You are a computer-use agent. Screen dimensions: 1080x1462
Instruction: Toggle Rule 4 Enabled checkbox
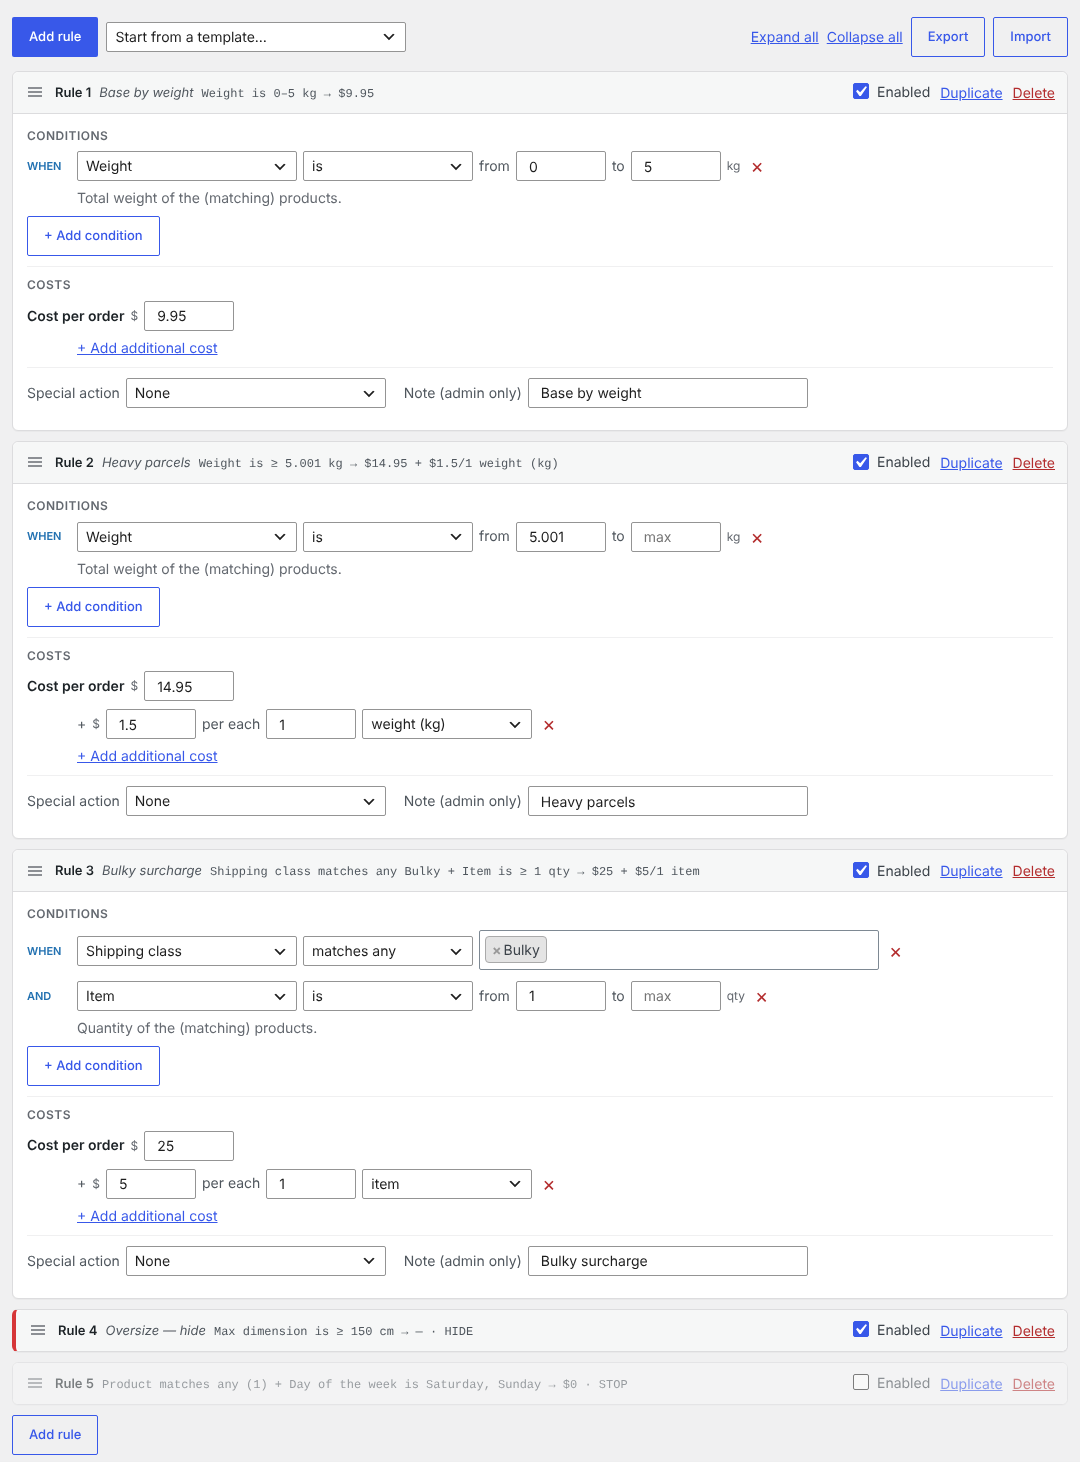tap(861, 1329)
